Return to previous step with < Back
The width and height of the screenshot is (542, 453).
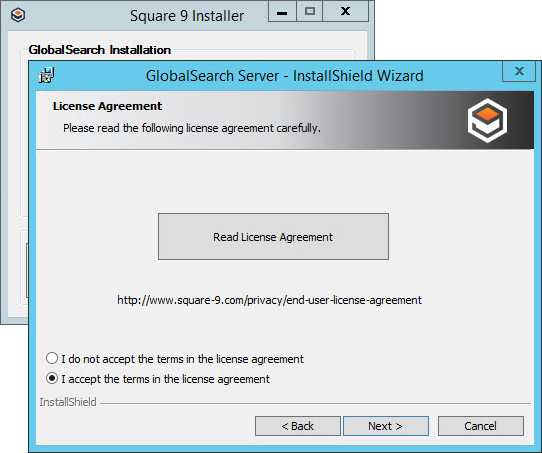298,426
